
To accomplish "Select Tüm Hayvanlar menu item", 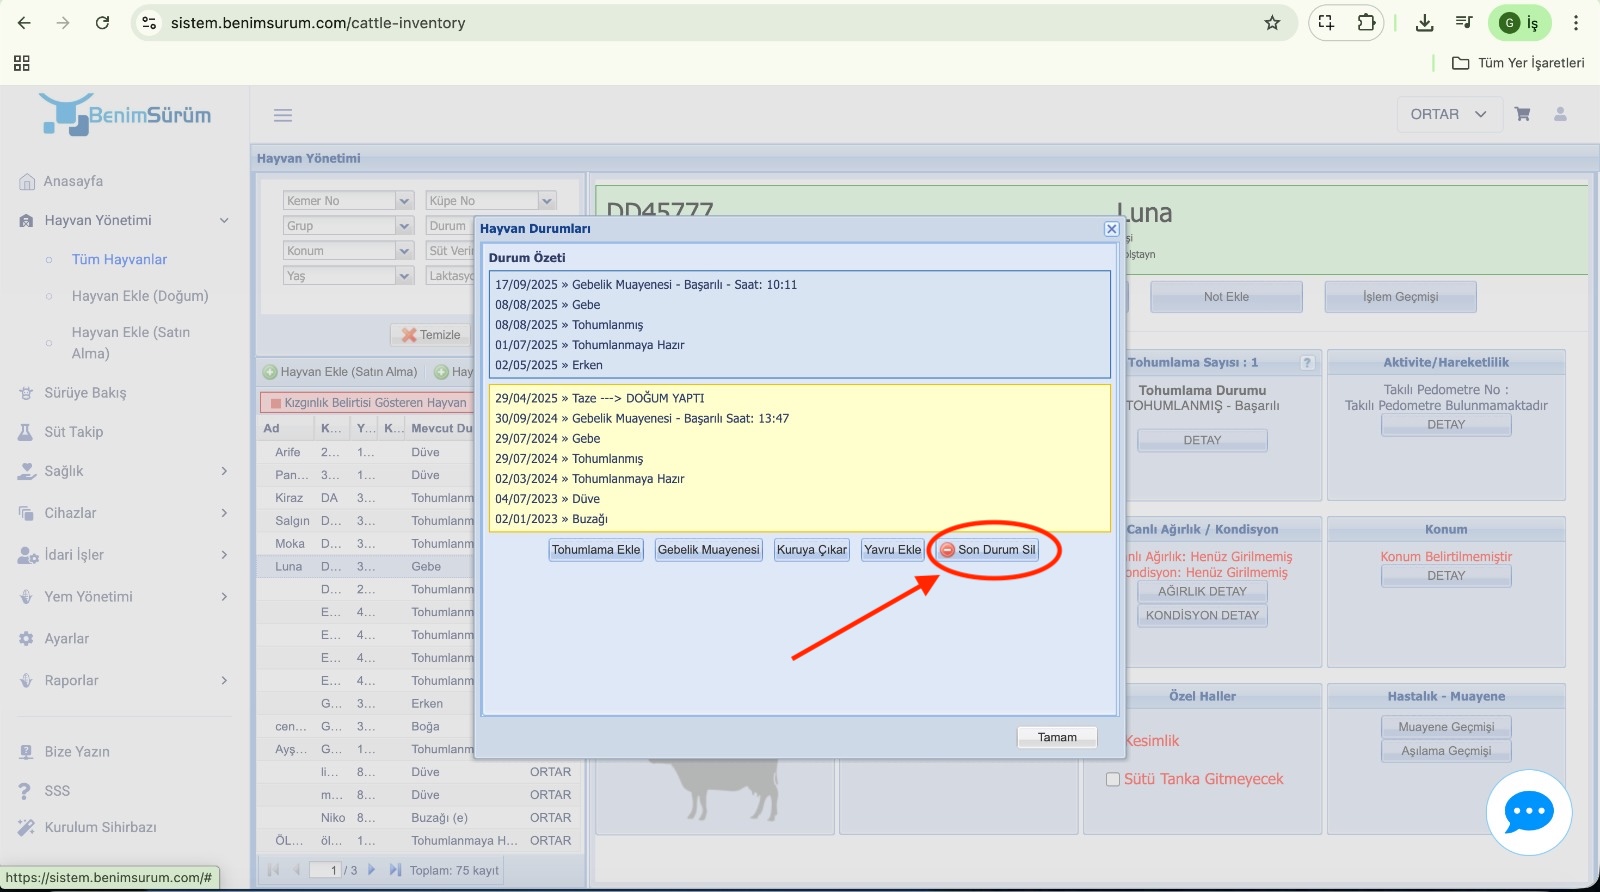I will click(119, 259).
